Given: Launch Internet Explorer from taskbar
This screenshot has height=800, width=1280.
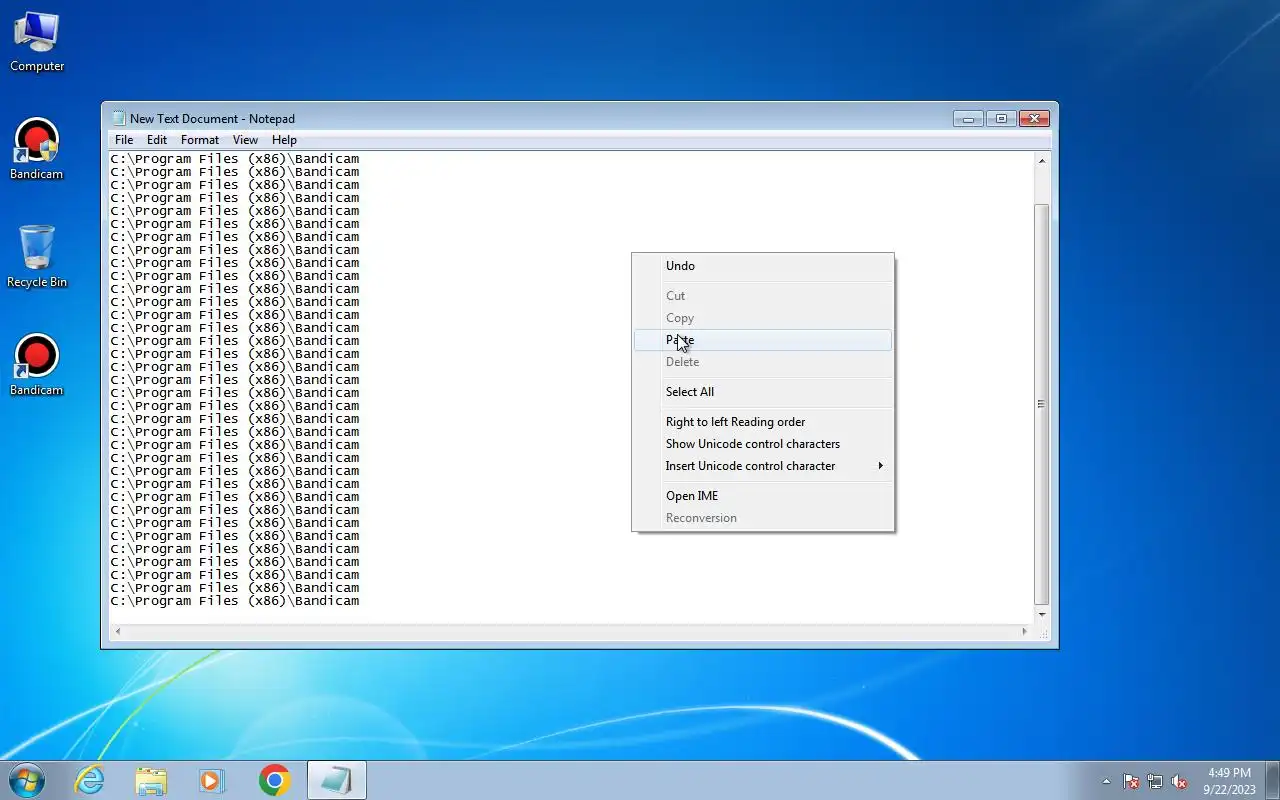Looking at the screenshot, I should 90,780.
